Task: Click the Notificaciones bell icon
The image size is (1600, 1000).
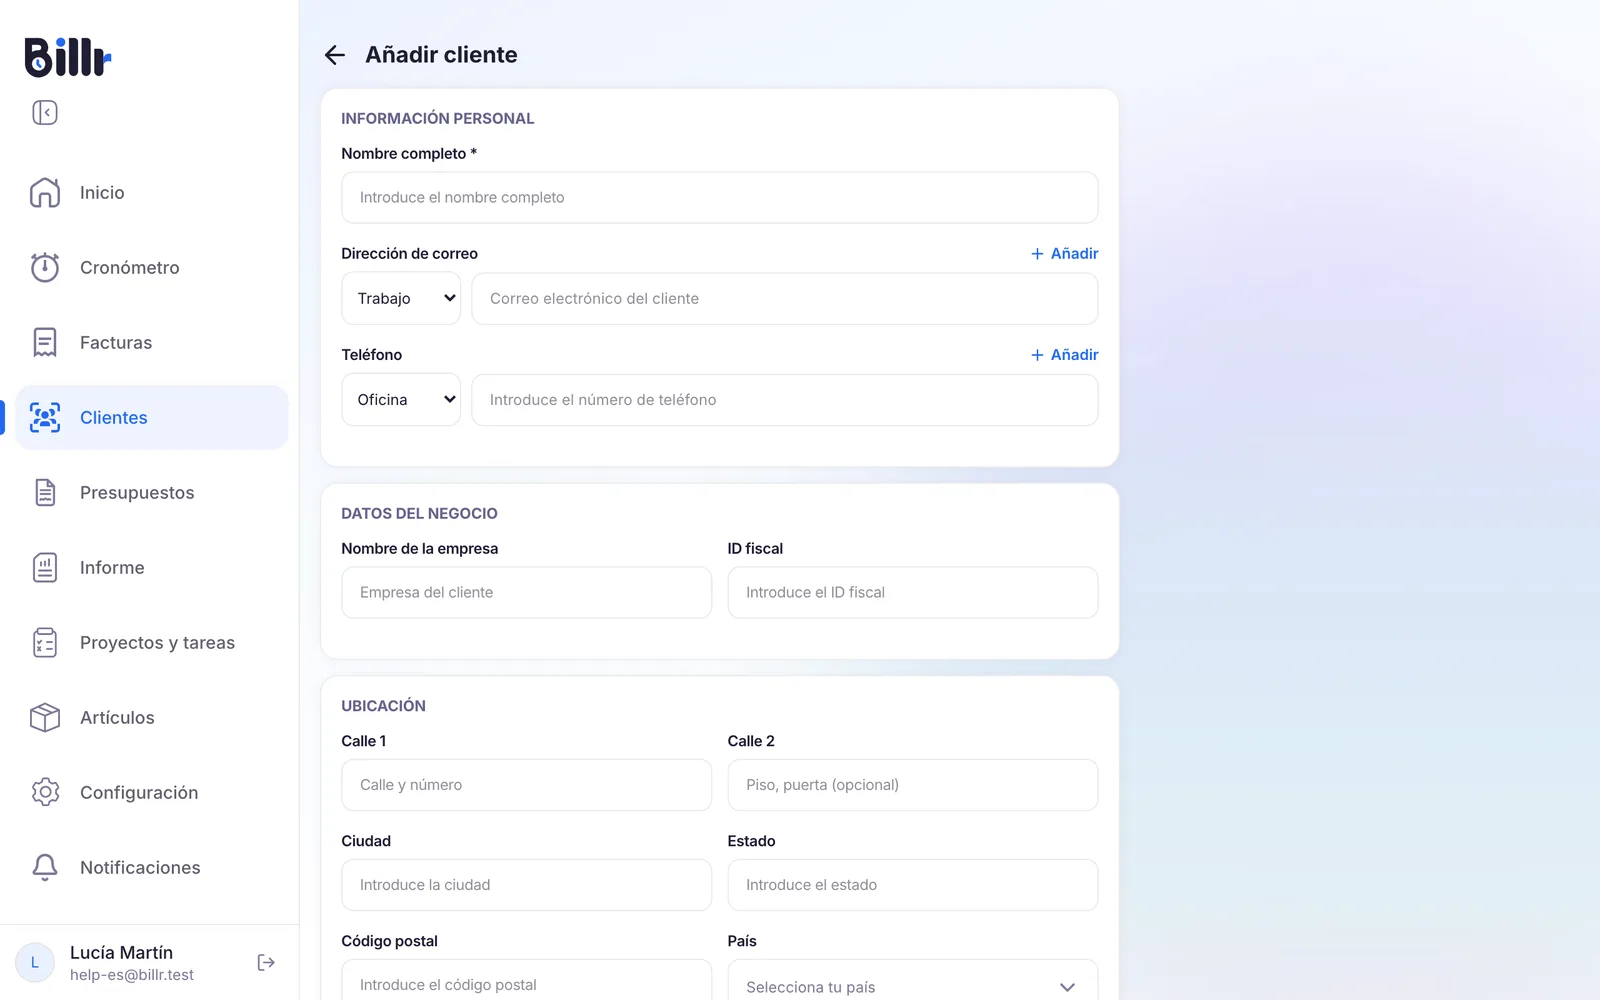Action: [x=45, y=867]
